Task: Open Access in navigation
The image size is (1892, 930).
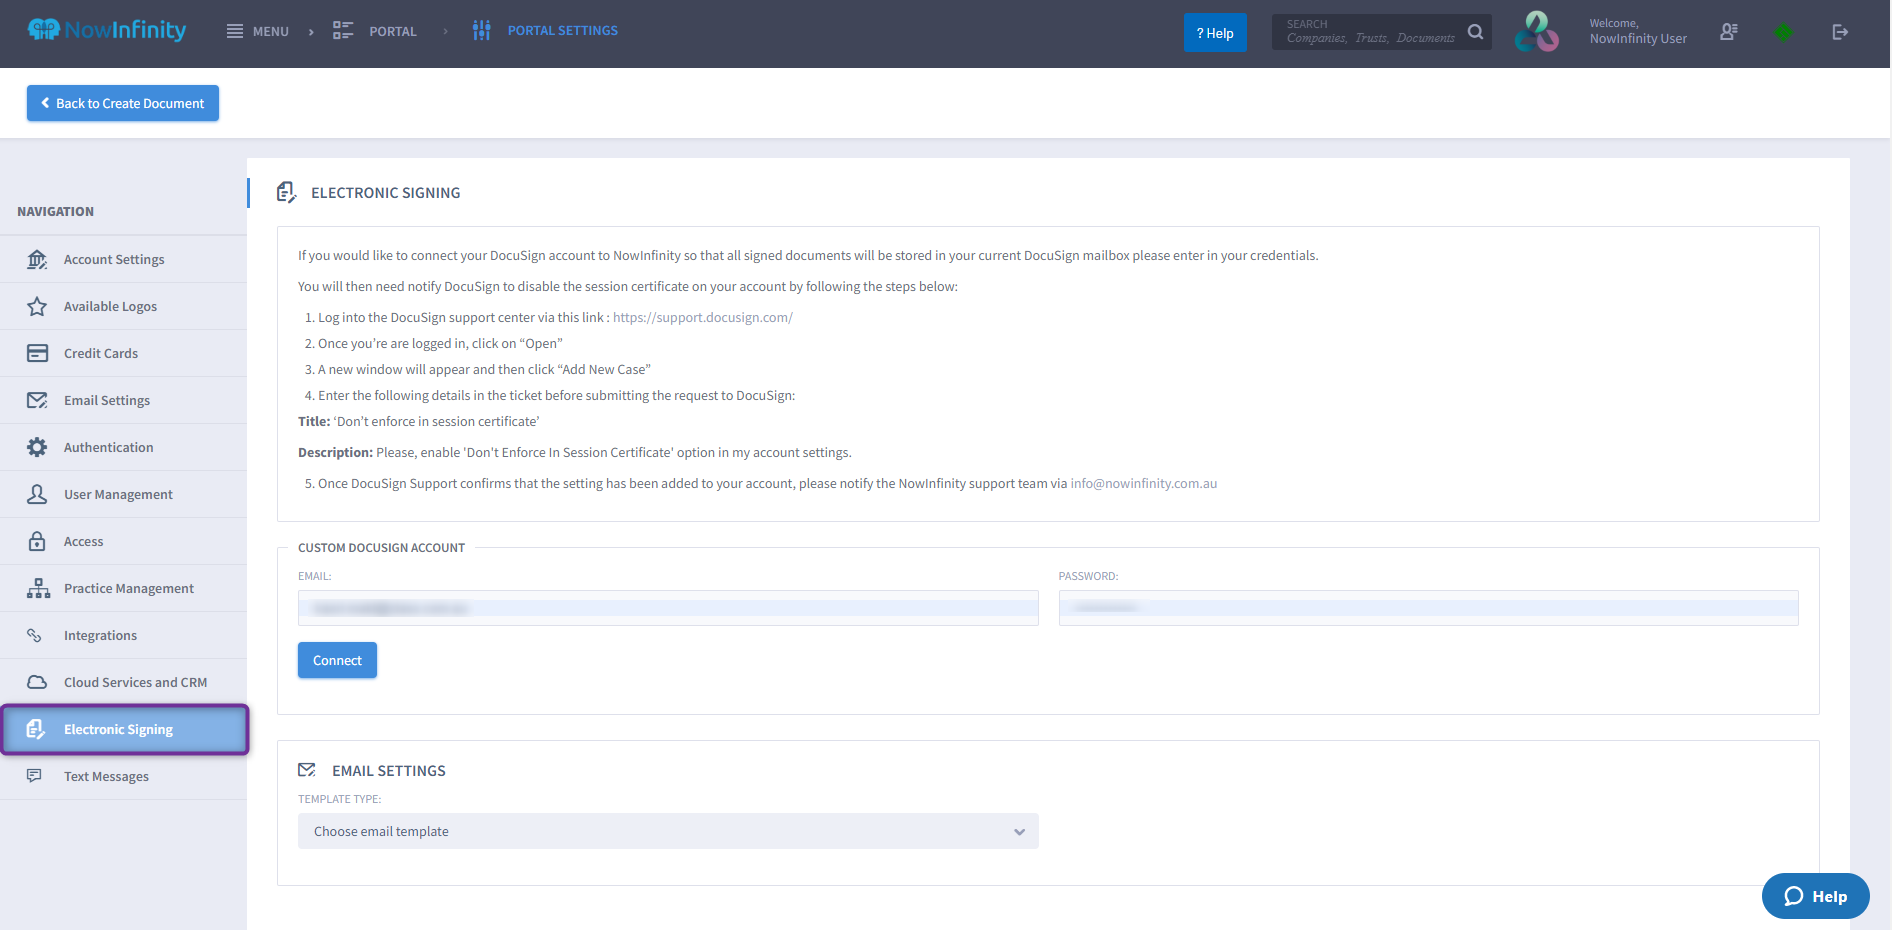Action: pyautogui.click(x=124, y=541)
